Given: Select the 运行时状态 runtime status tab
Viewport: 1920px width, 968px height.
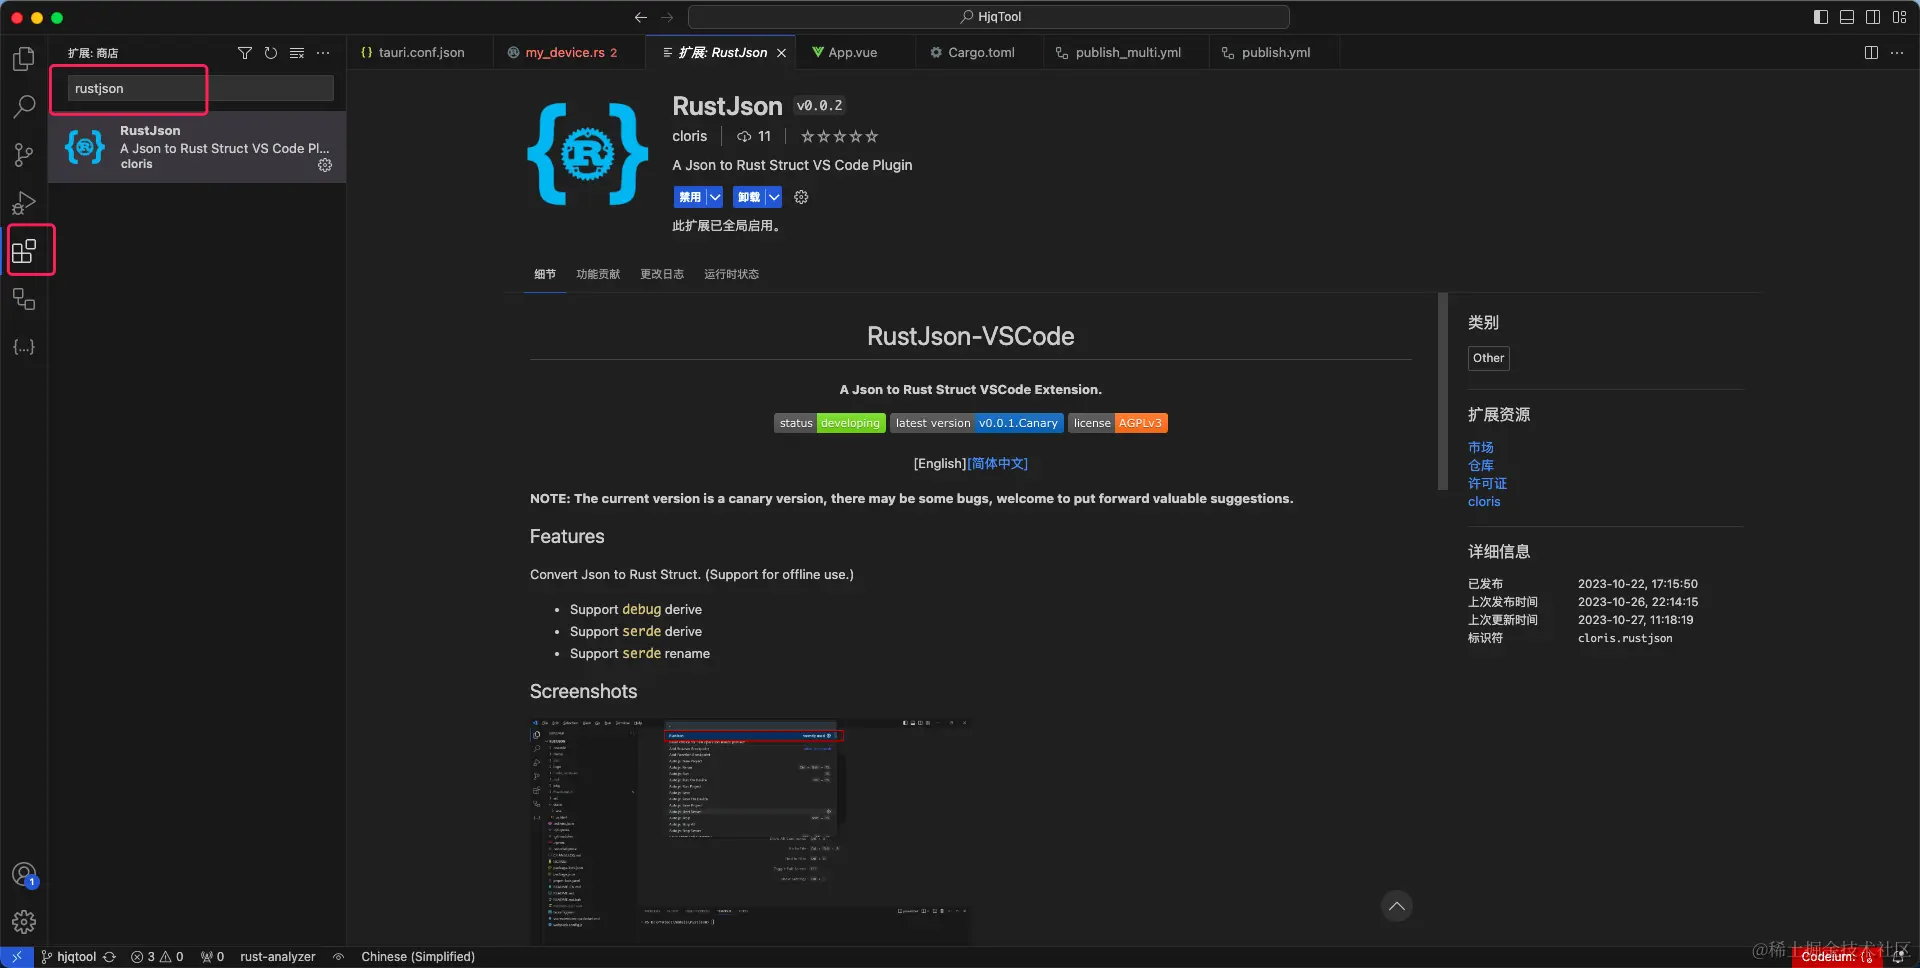Looking at the screenshot, I should [x=731, y=274].
